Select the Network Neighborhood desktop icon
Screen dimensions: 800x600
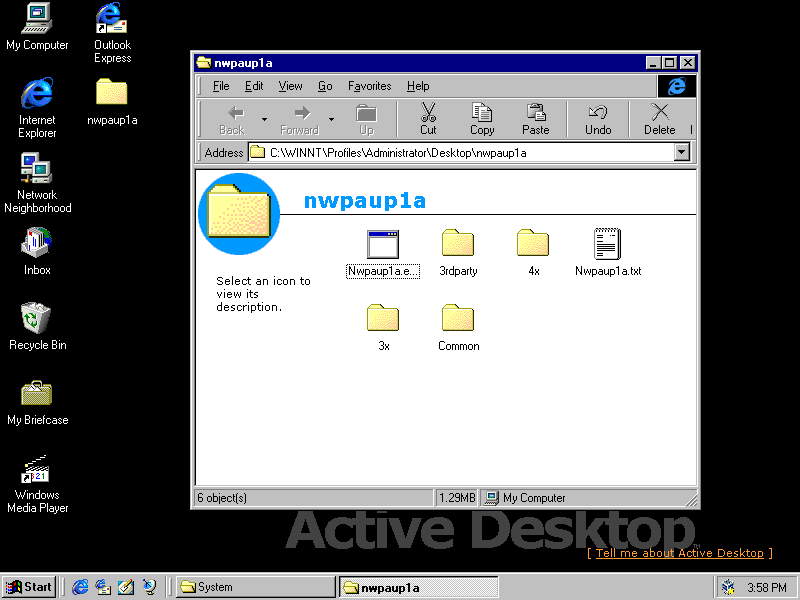(37, 183)
